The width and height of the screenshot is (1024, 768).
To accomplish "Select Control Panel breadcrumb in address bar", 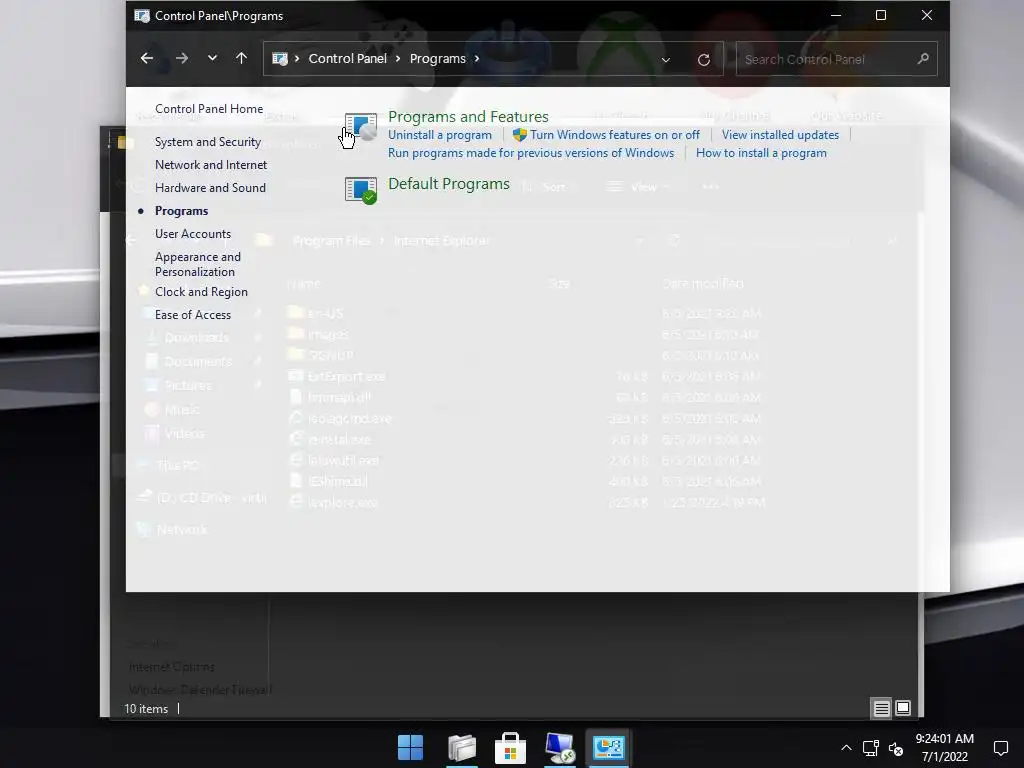I will click(347, 59).
